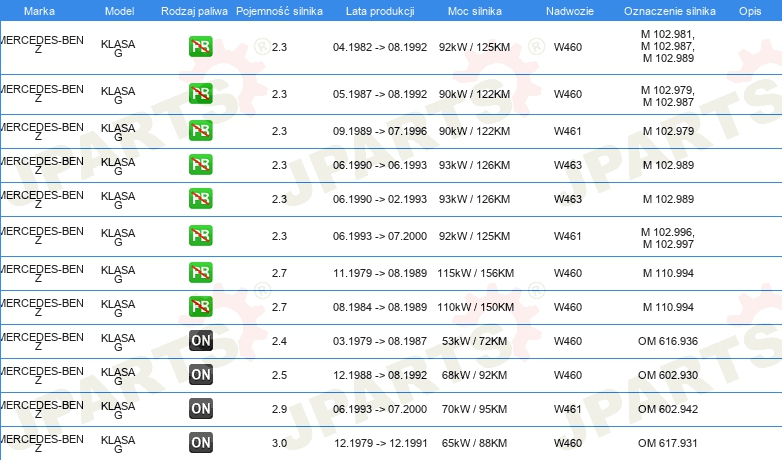Click PB icon in the 115kW / 156KM row
782x460 pixels.
coord(200,272)
